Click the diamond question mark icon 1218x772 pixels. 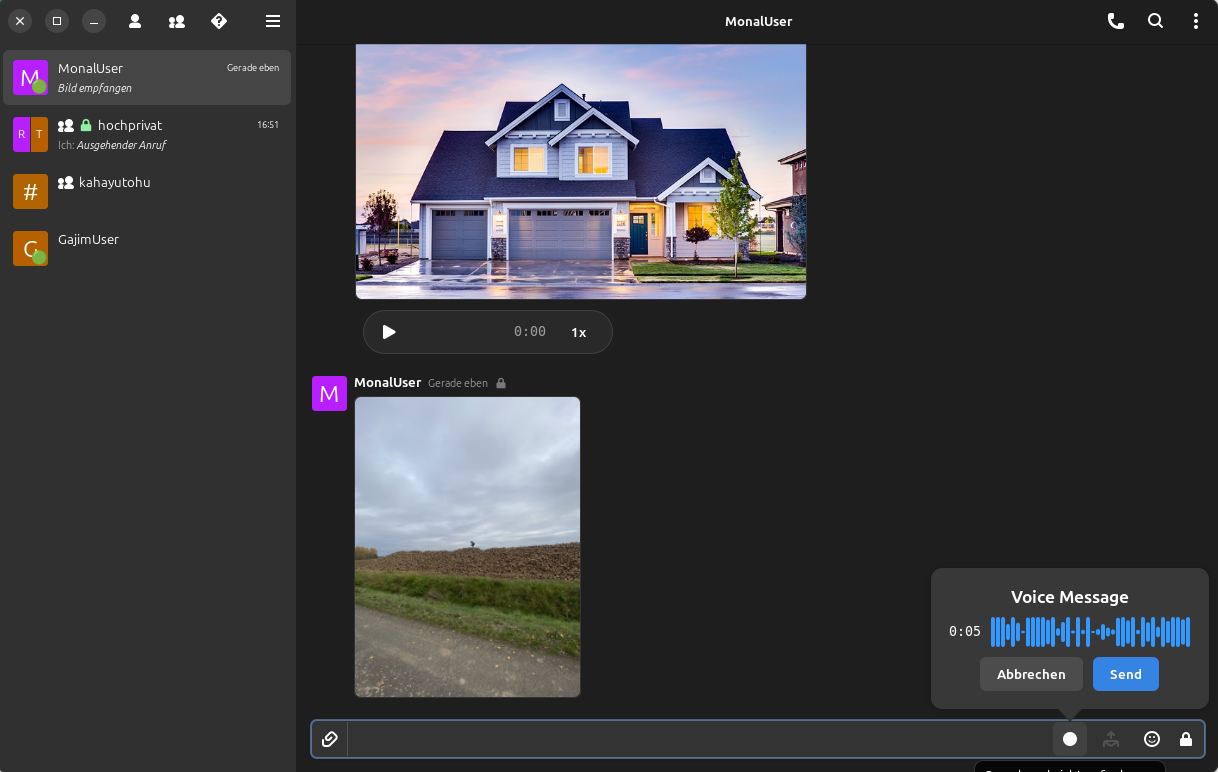point(219,21)
